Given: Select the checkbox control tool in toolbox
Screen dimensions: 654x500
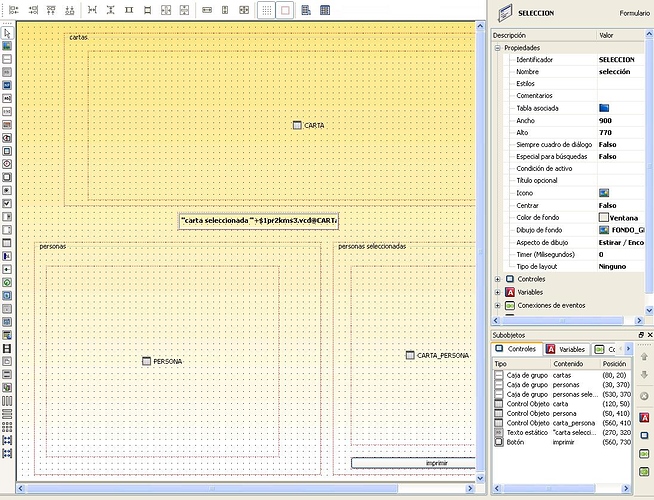Looking at the screenshot, I should (x=7, y=204).
